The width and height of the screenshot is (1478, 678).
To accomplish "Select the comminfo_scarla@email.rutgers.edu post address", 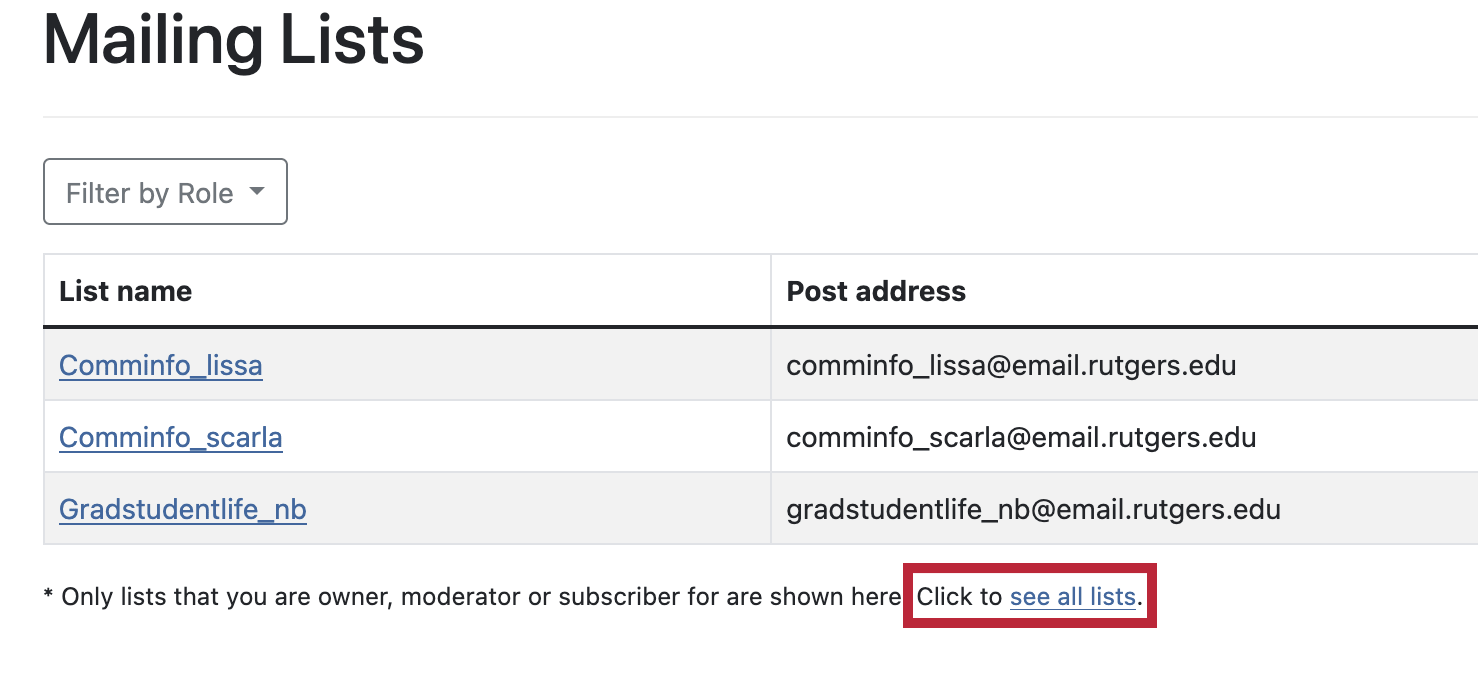I will point(1021,438).
